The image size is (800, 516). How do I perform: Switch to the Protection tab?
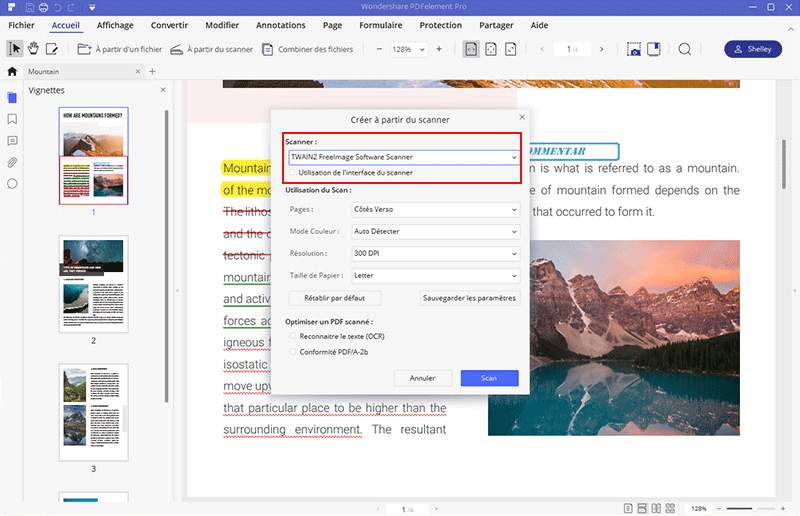440,25
